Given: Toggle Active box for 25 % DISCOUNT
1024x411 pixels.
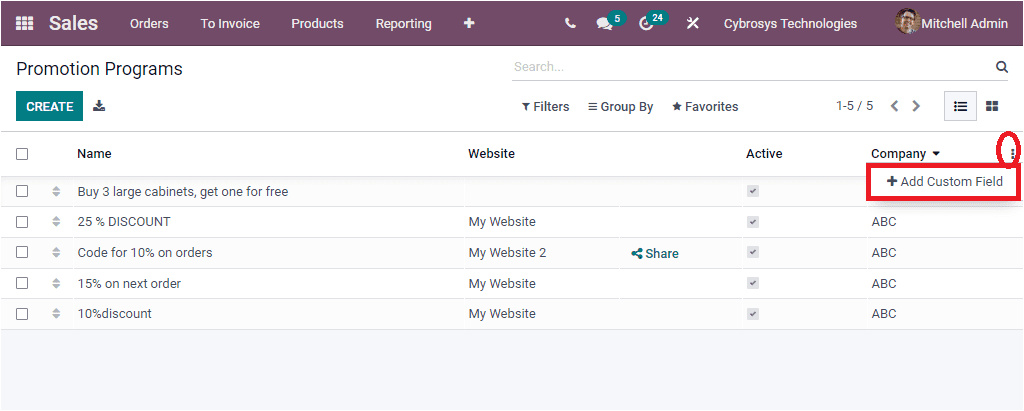Looking at the screenshot, I should tap(753, 222).
